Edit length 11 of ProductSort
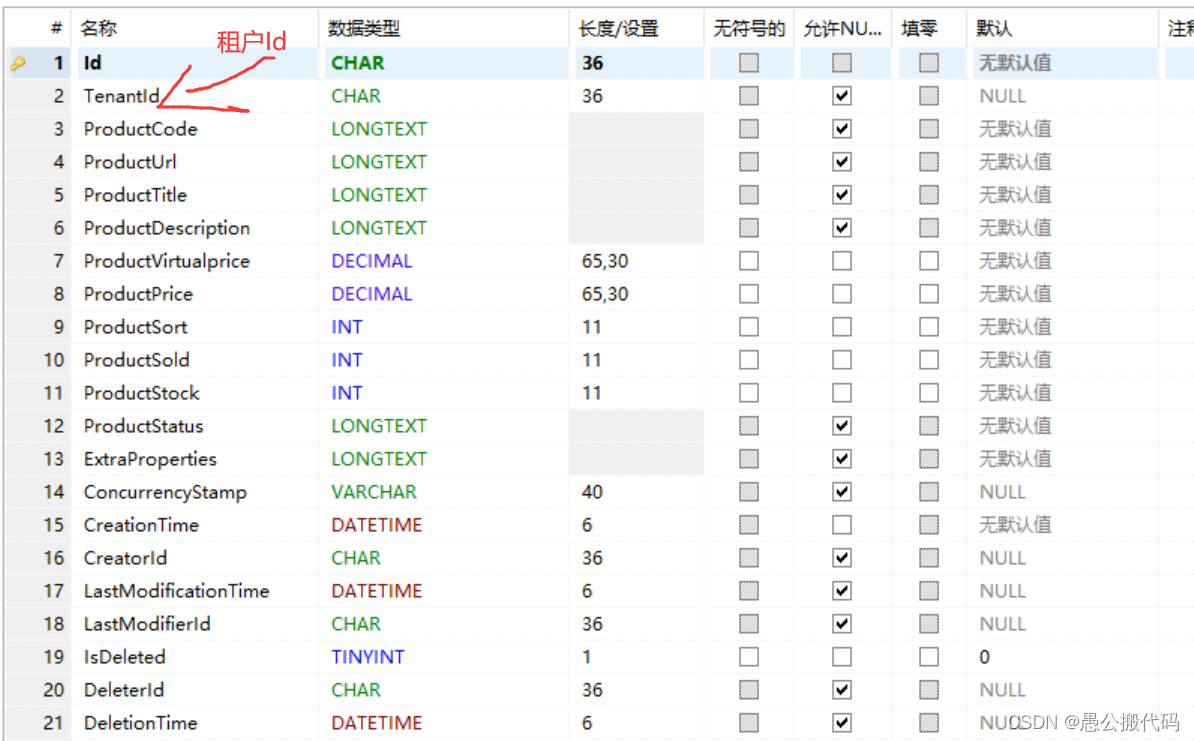 (x=591, y=327)
